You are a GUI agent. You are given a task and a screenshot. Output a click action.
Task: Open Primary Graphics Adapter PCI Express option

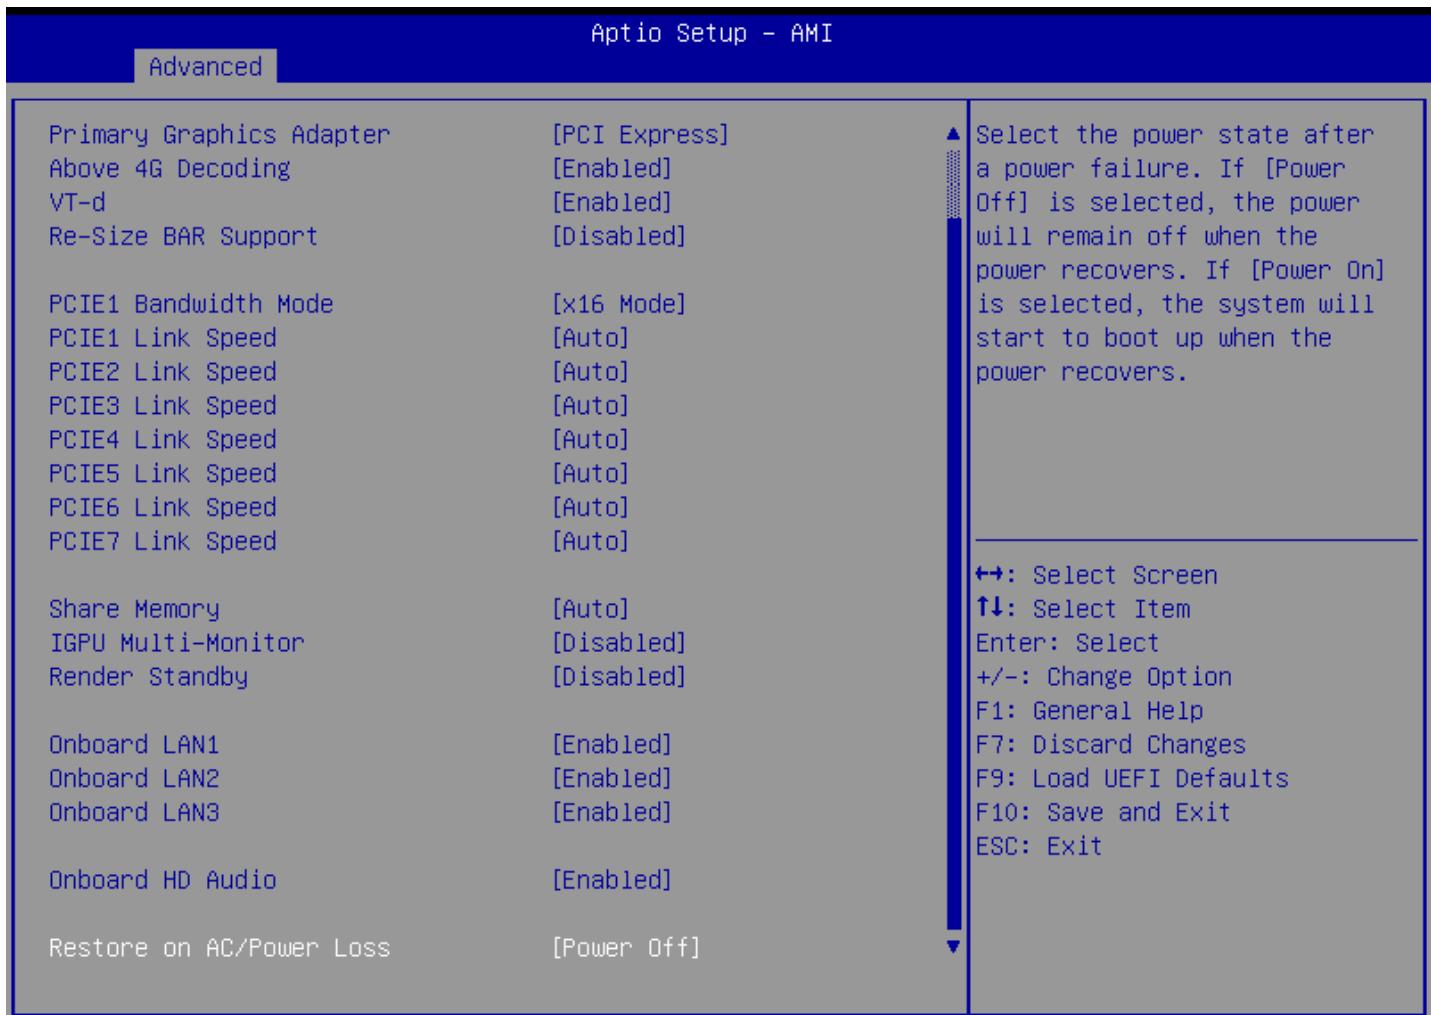(640, 134)
